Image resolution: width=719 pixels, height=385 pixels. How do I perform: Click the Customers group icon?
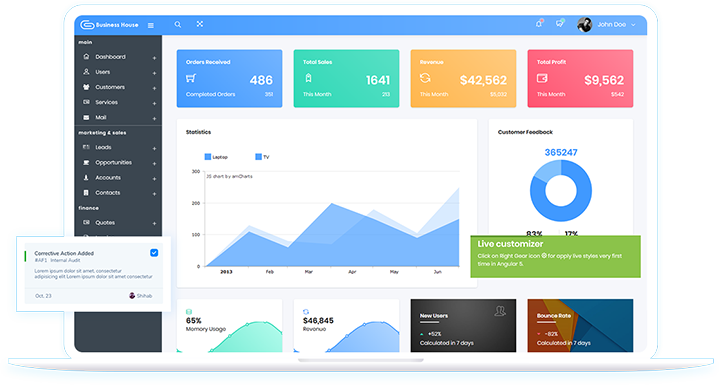[x=86, y=87]
